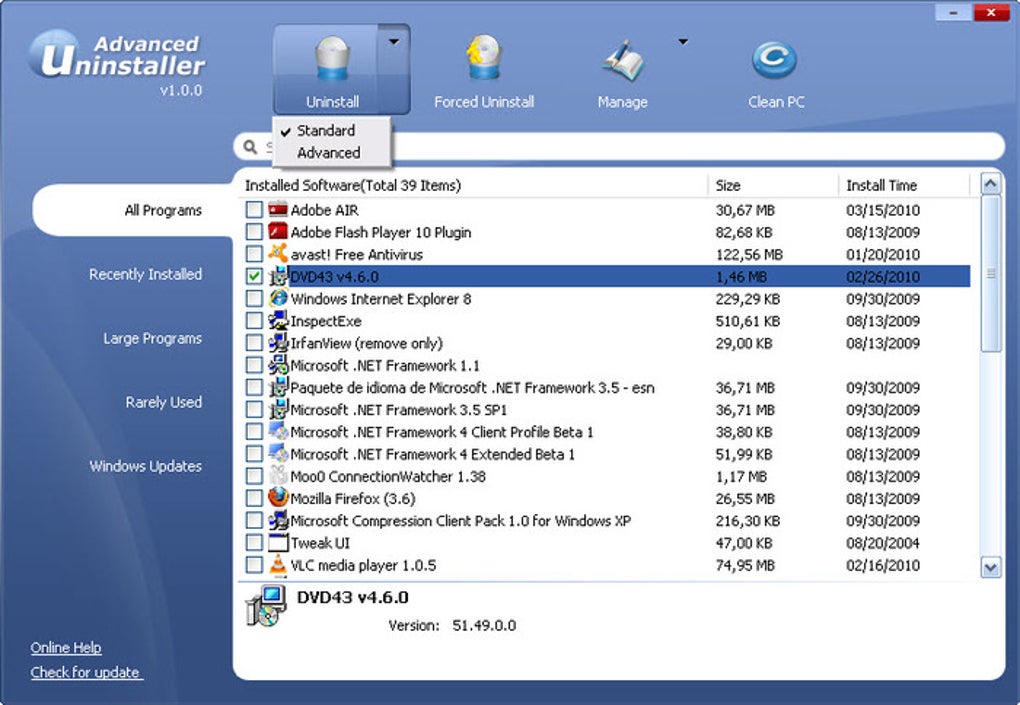Choose Advanced from the Uninstall menu
The height and width of the screenshot is (705, 1020).
(328, 153)
